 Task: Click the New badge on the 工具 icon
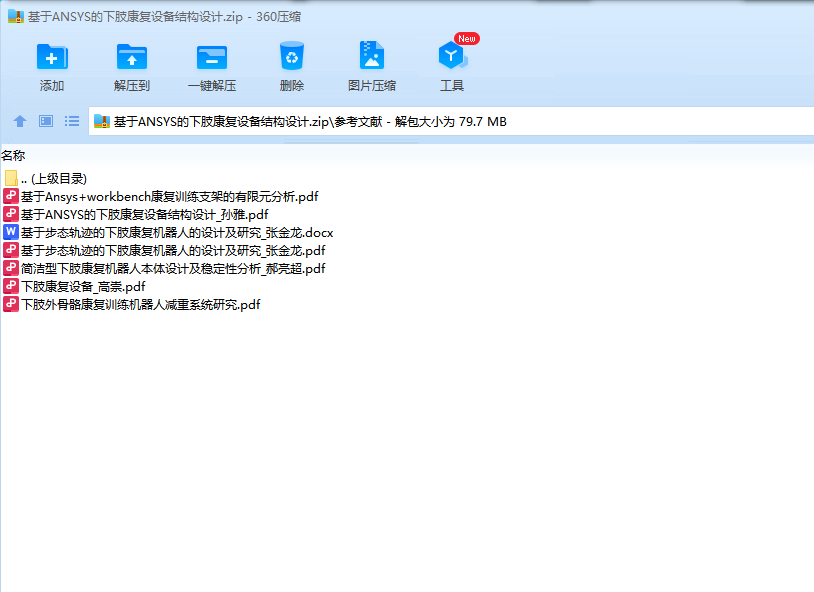click(x=467, y=38)
